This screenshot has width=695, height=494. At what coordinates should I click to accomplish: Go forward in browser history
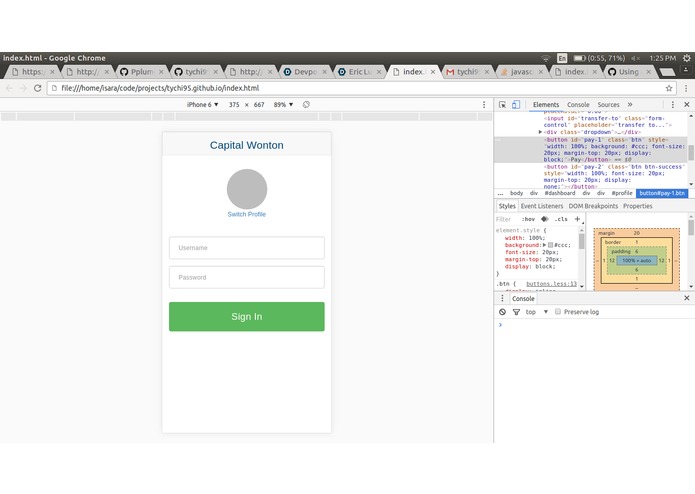click(23, 88)
